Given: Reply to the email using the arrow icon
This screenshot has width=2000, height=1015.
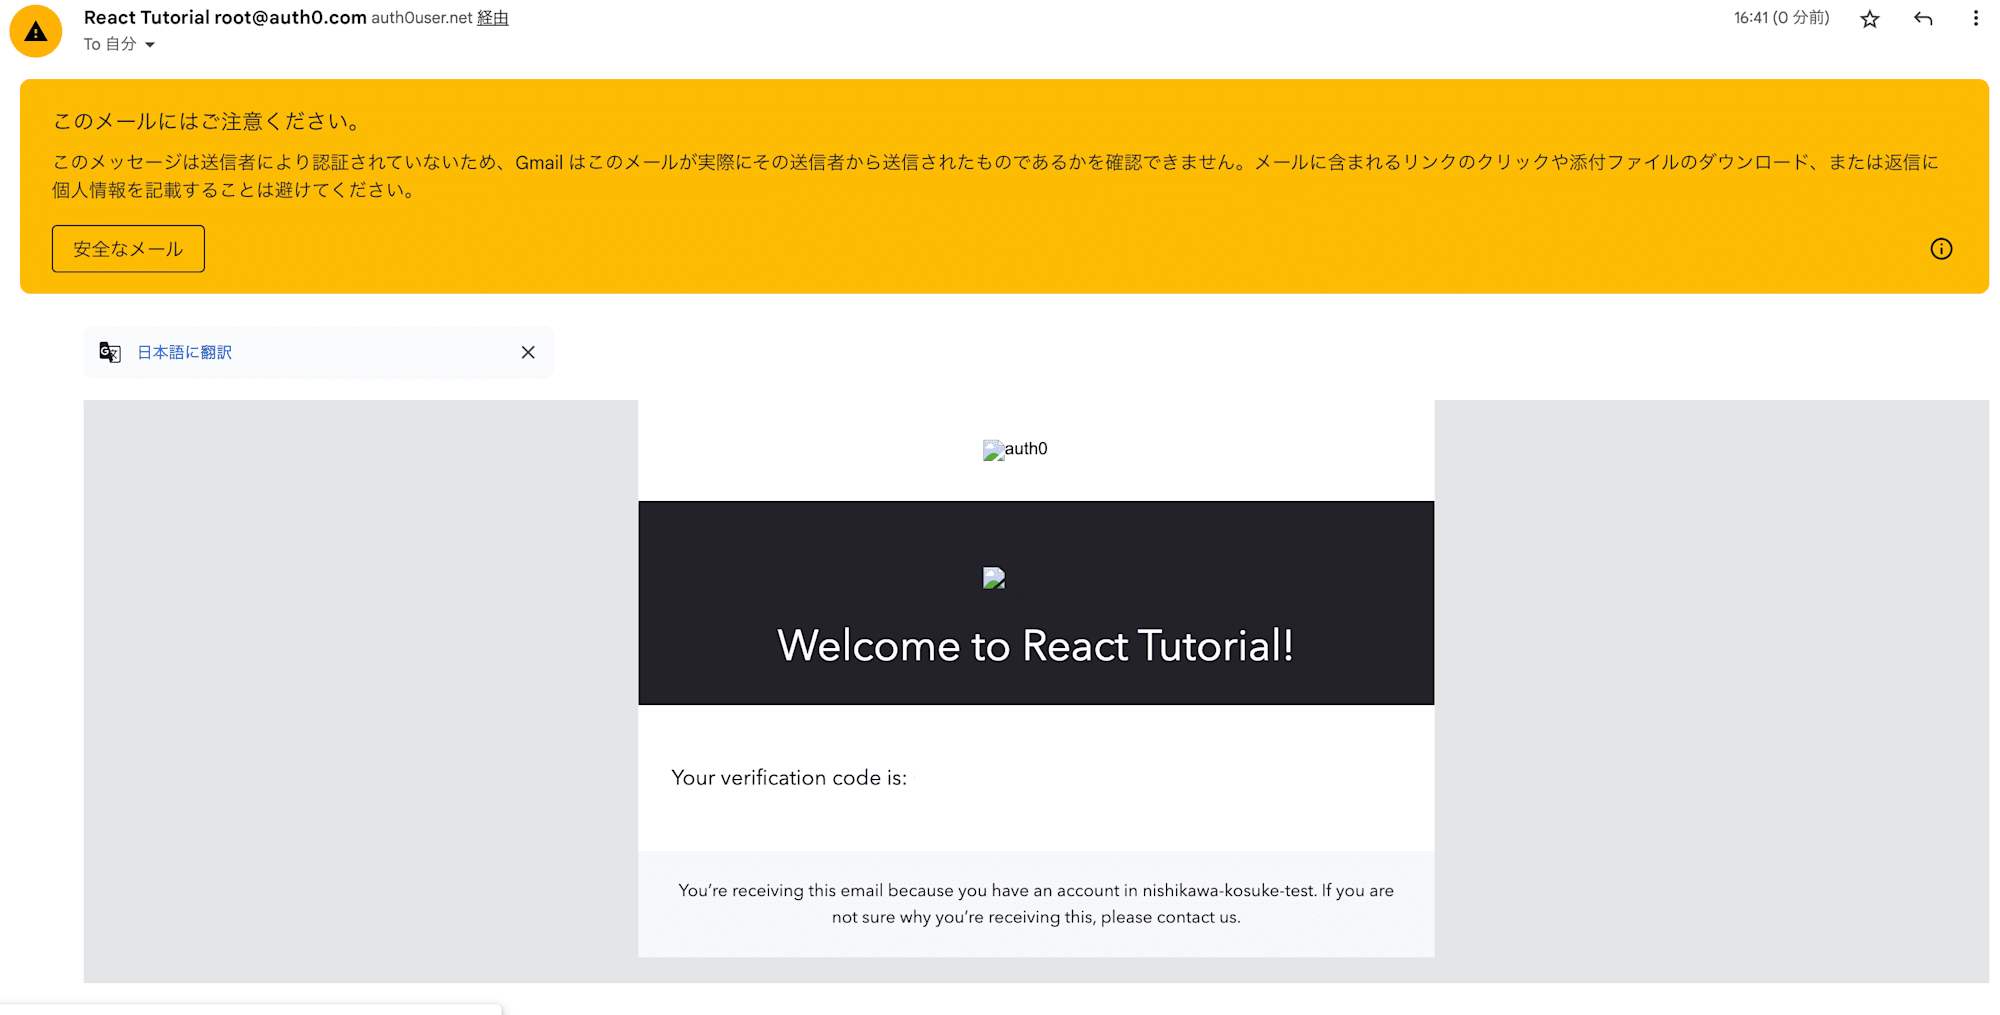Looking at the screenshot, I should tap(1923, 19).
